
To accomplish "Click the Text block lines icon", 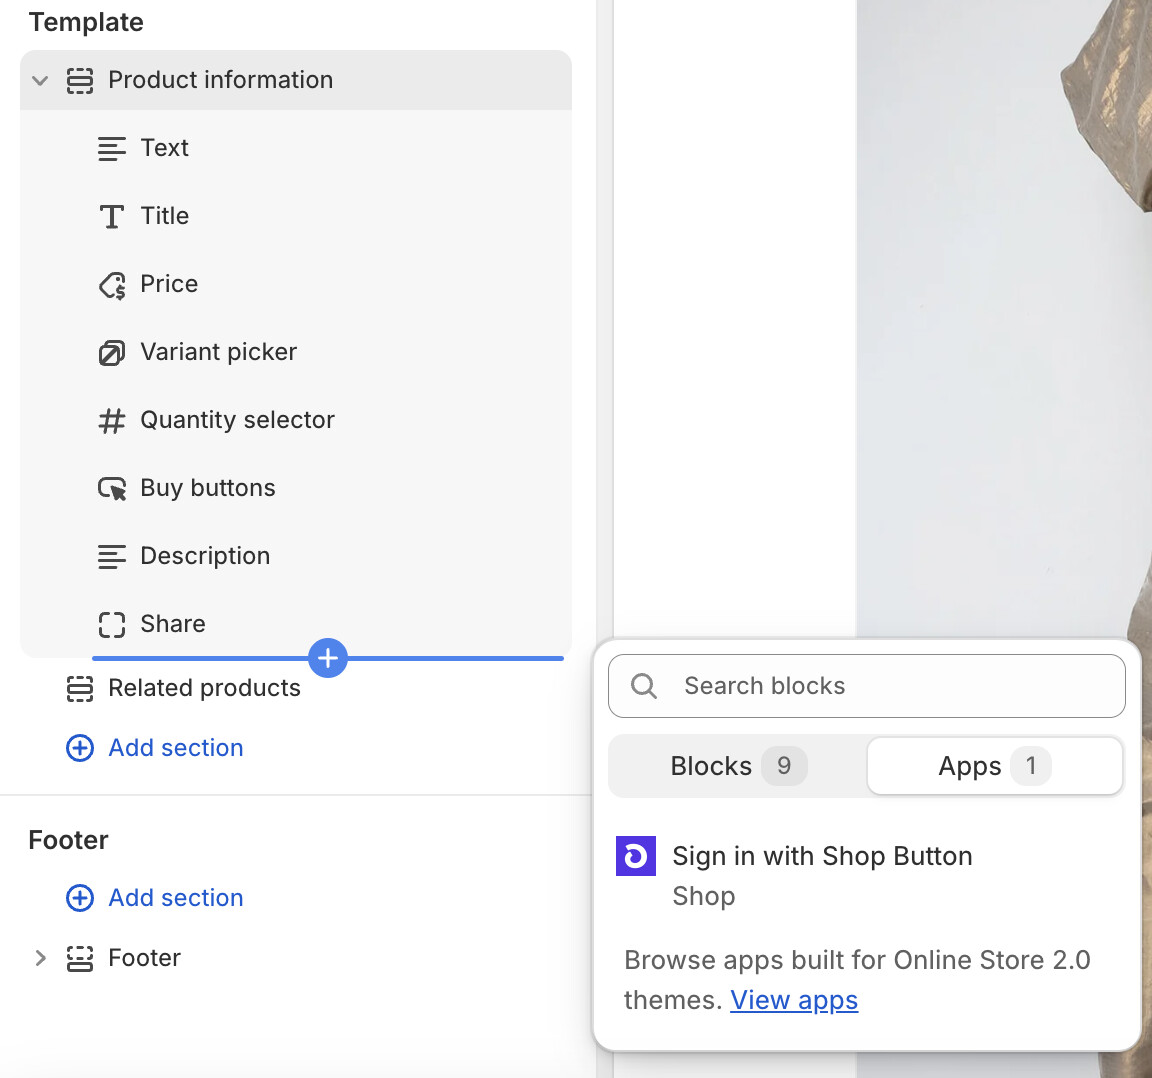I will coord(112,148).
